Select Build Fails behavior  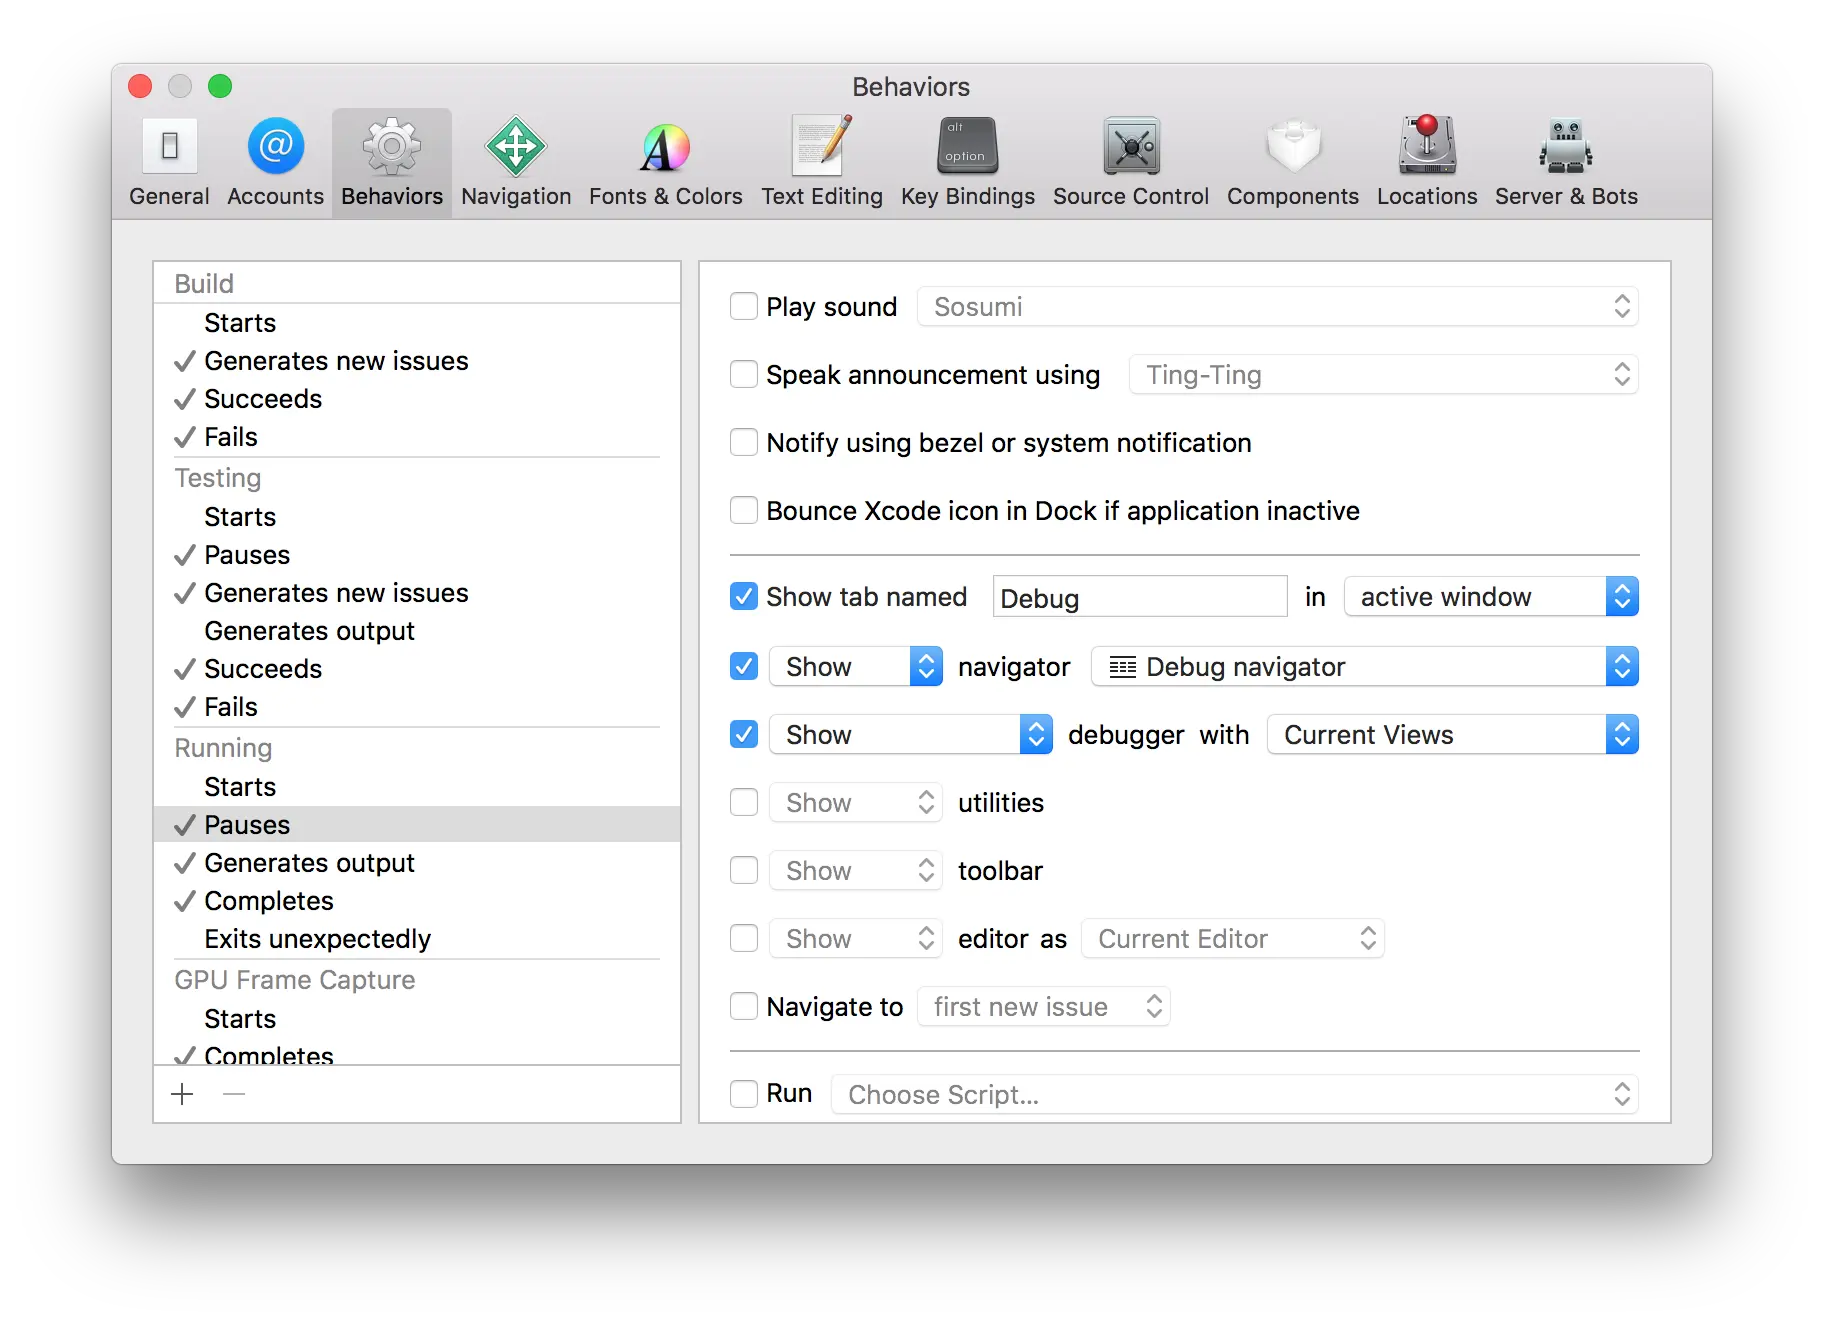coord(417,437)
